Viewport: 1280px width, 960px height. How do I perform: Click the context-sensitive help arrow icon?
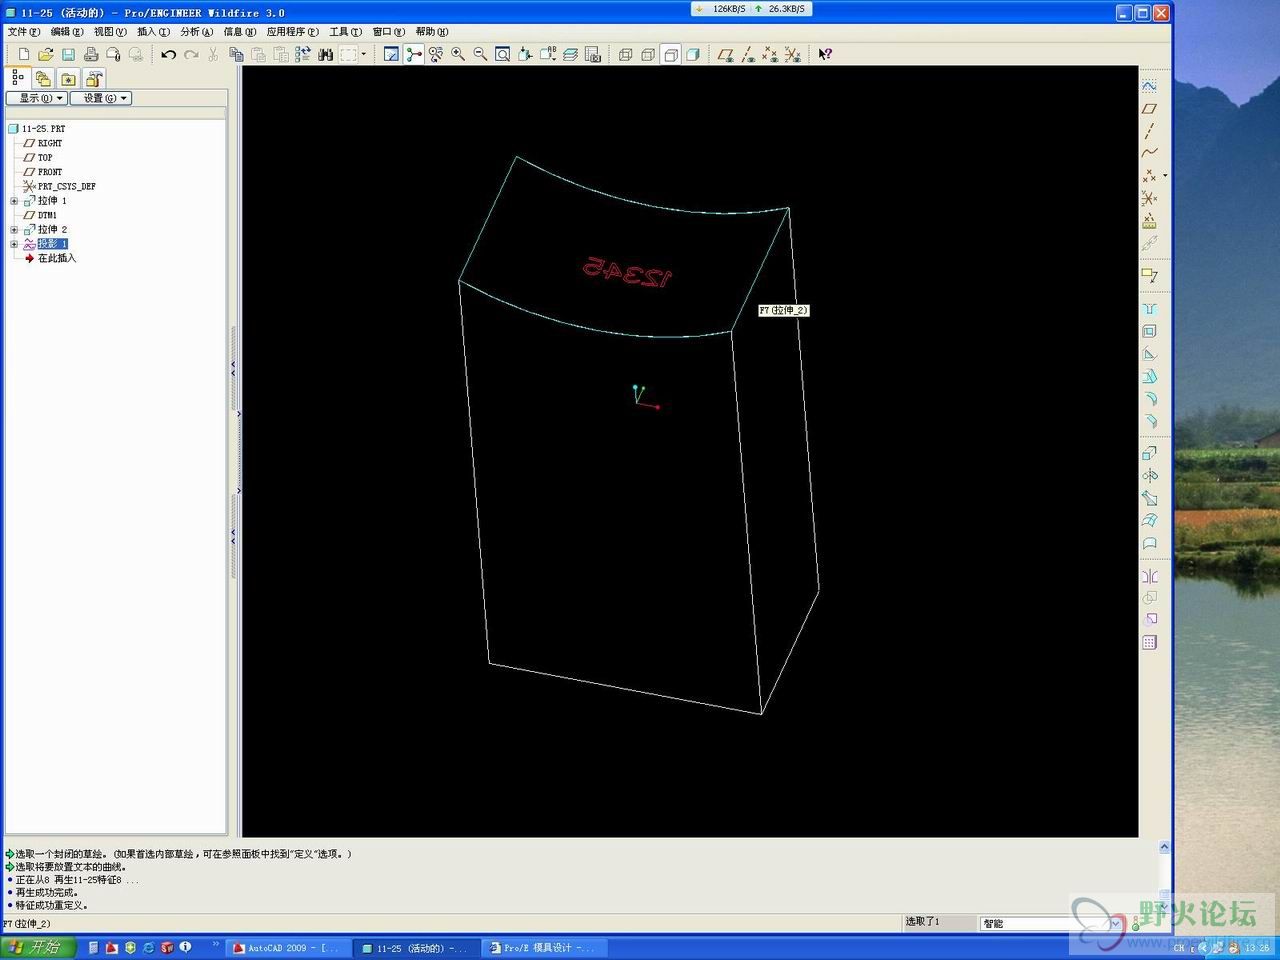coord(825,54)
